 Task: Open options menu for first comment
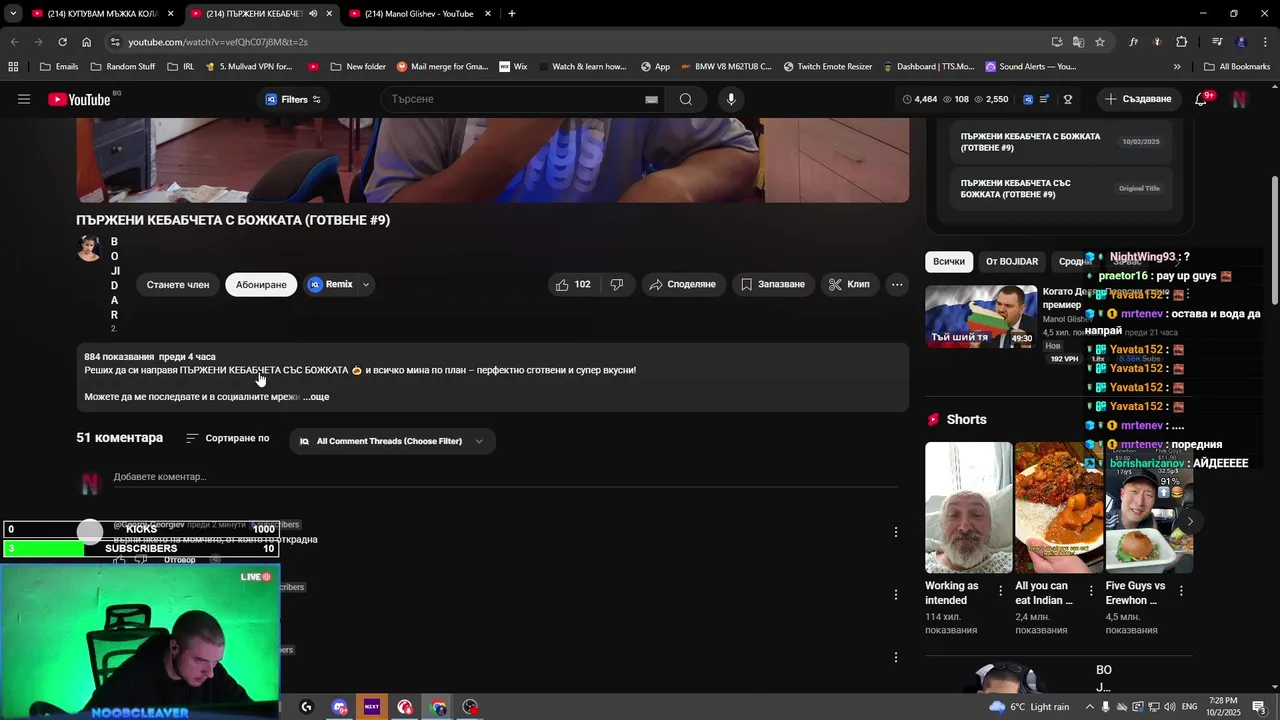(896, 532)
